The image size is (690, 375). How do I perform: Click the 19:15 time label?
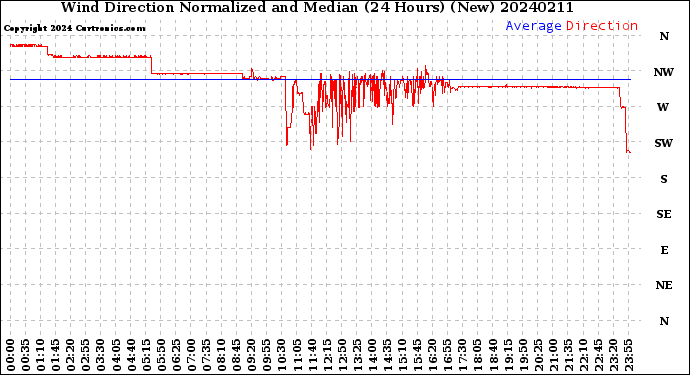(508, 355)
